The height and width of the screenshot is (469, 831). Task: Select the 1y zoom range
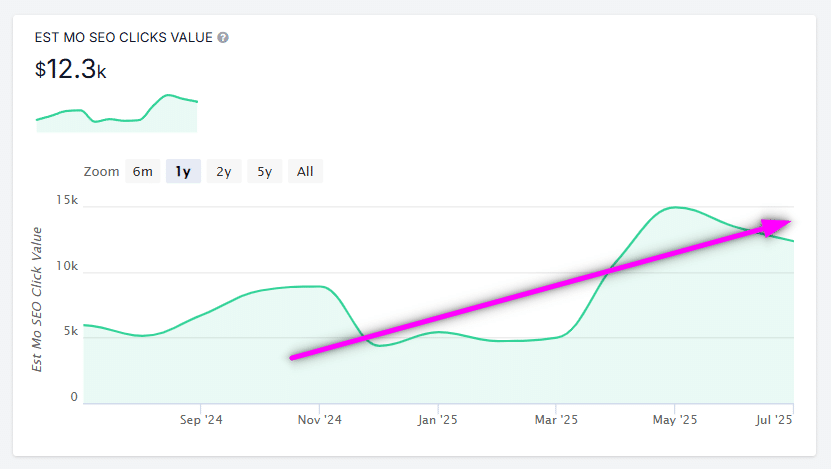[x=183, y=171]
